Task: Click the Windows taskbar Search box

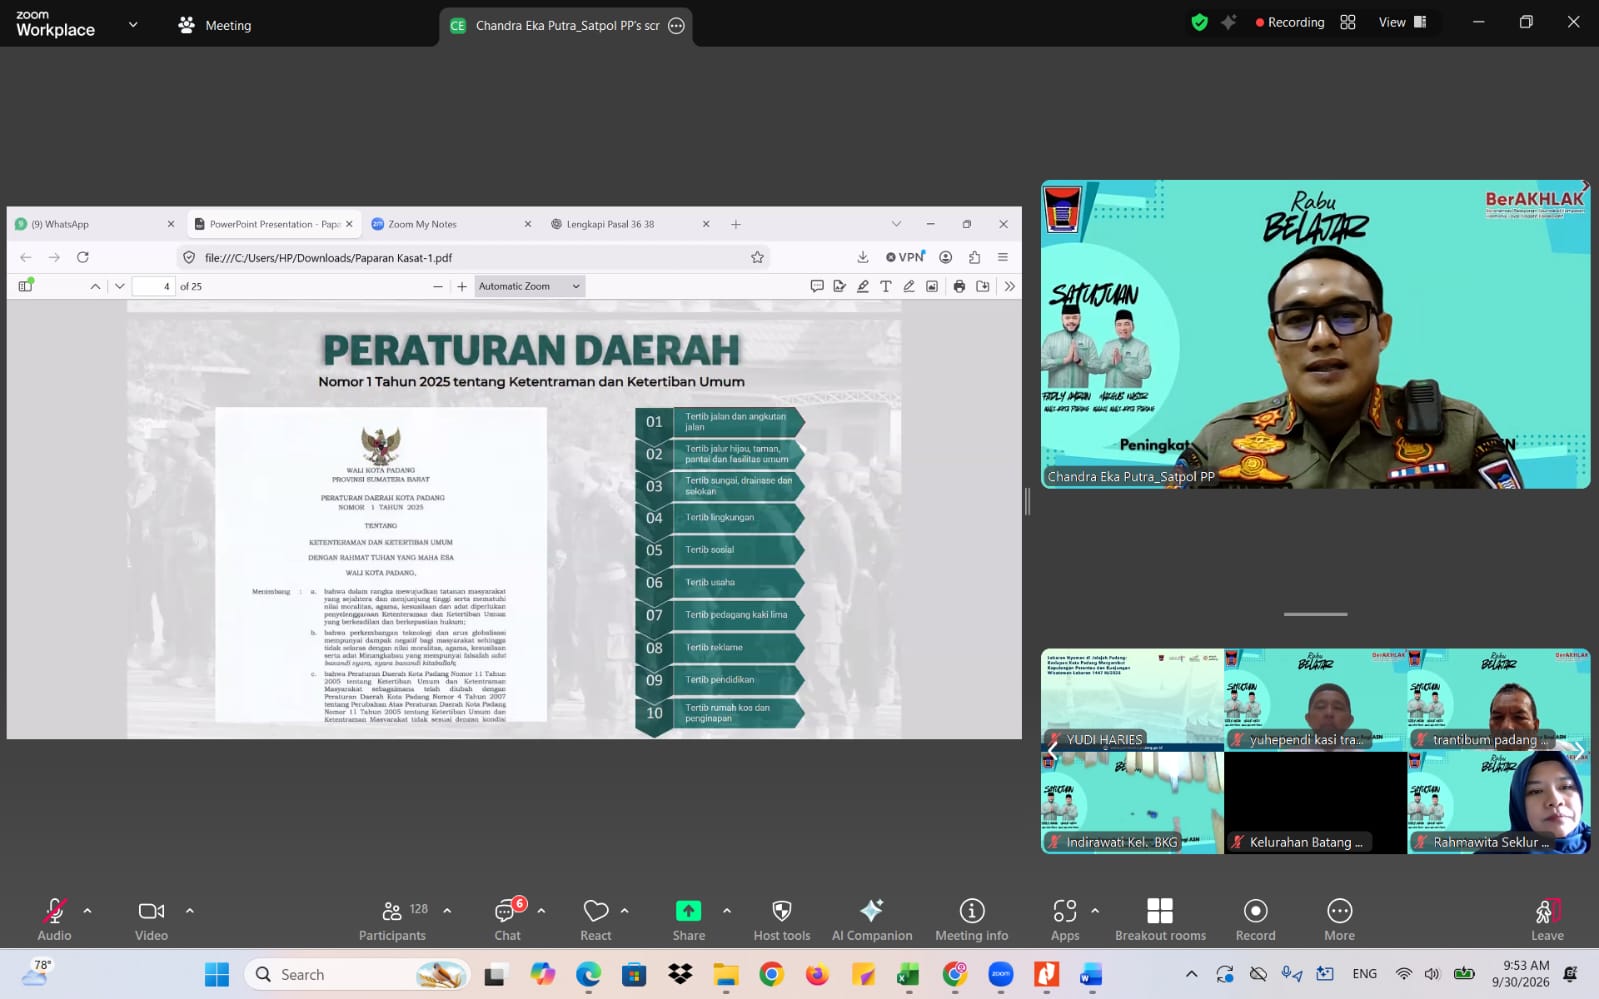Action: [x=357, y=974]
